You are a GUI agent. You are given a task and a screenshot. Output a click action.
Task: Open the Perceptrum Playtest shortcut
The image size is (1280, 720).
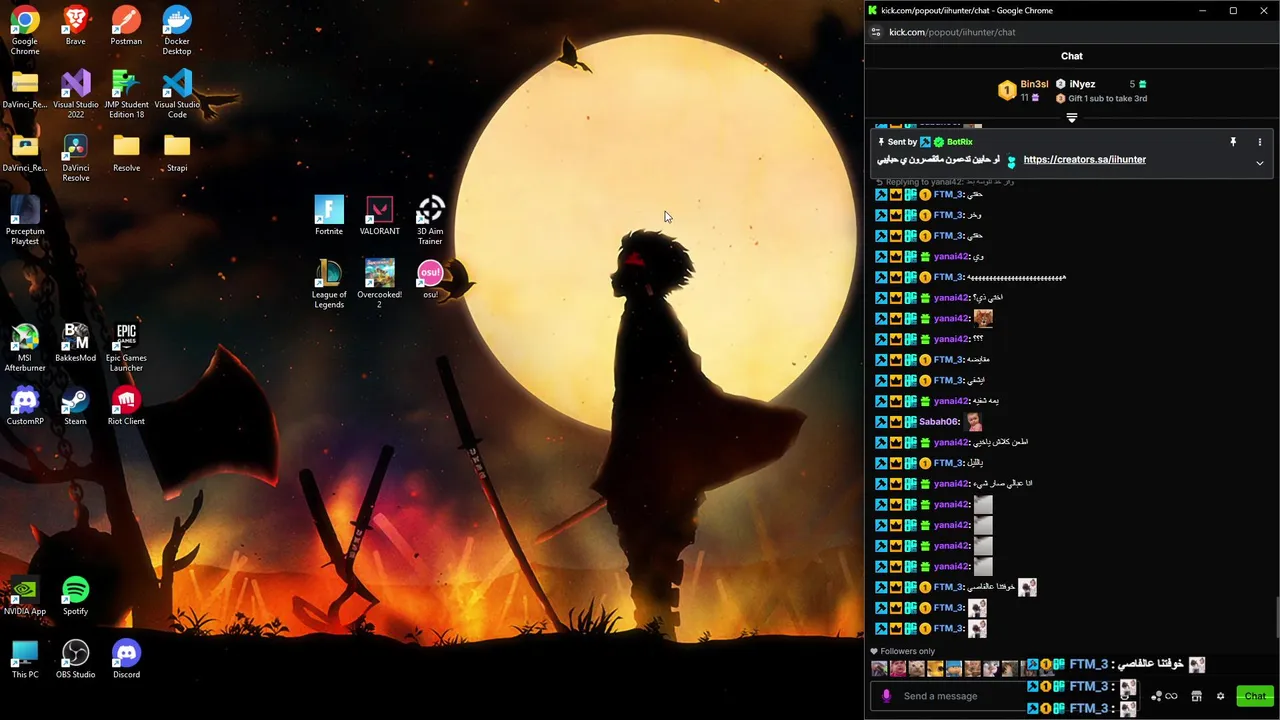25,220
